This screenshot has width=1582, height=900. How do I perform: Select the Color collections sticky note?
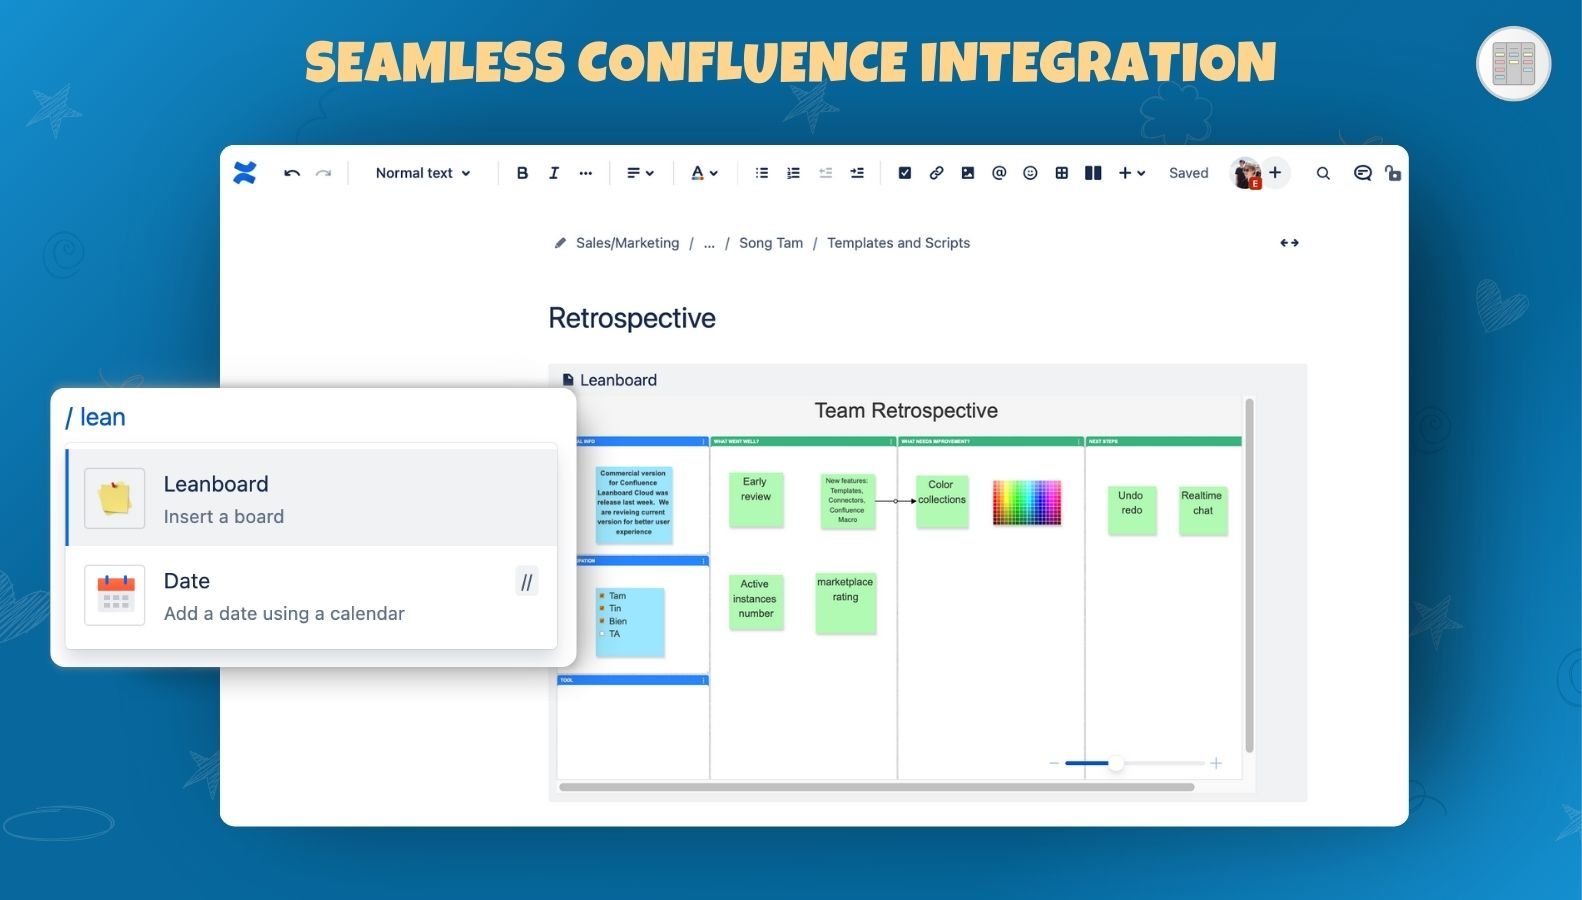coord(942,501)
